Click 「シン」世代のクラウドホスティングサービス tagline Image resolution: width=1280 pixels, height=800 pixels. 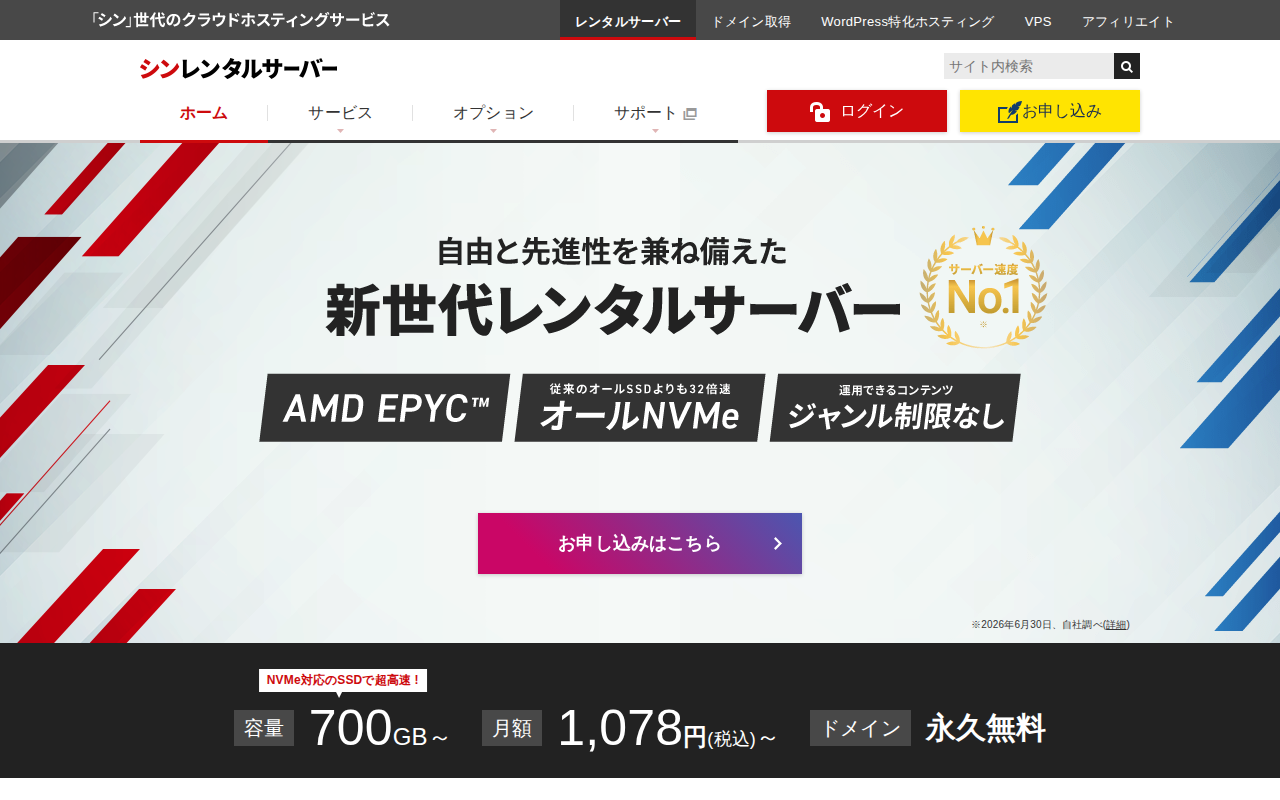240,20
